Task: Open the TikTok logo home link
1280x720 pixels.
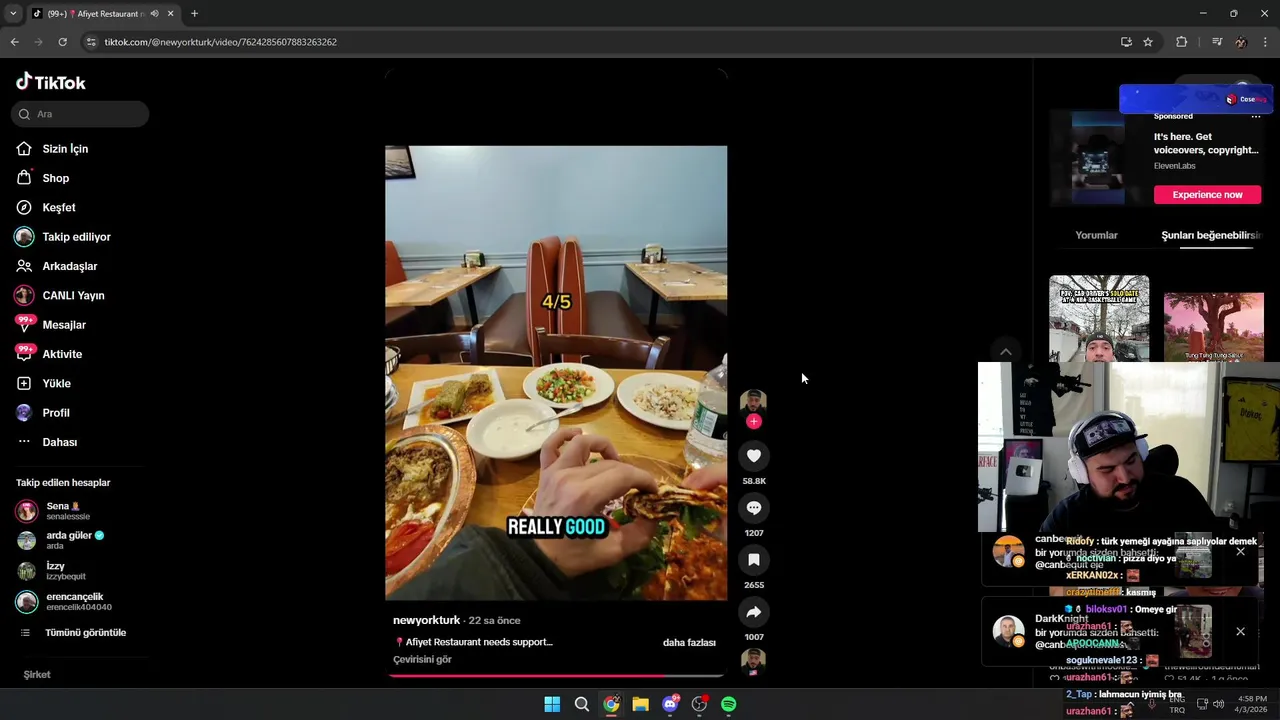Action: 51,82
